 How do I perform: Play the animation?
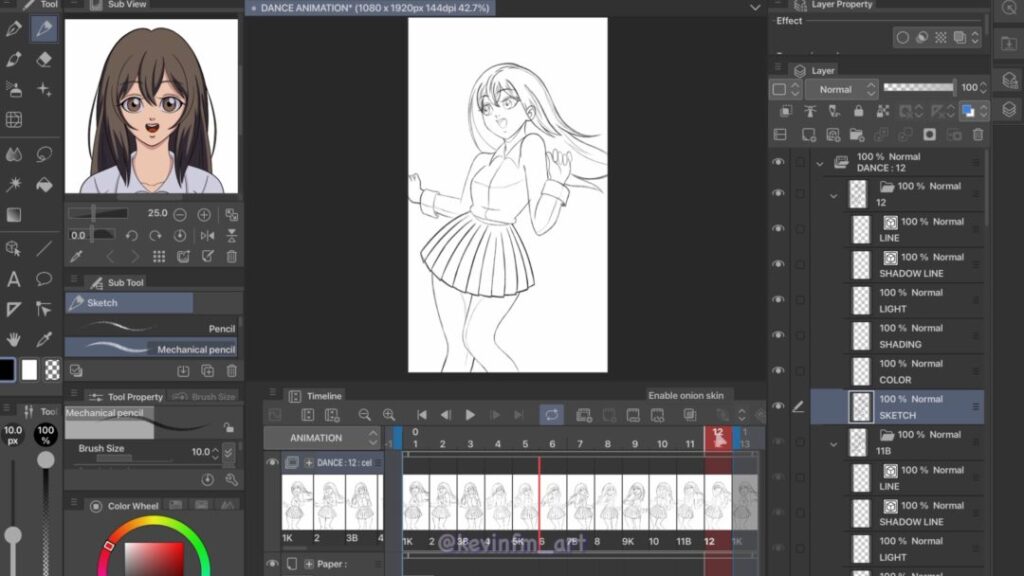[470, 415]
